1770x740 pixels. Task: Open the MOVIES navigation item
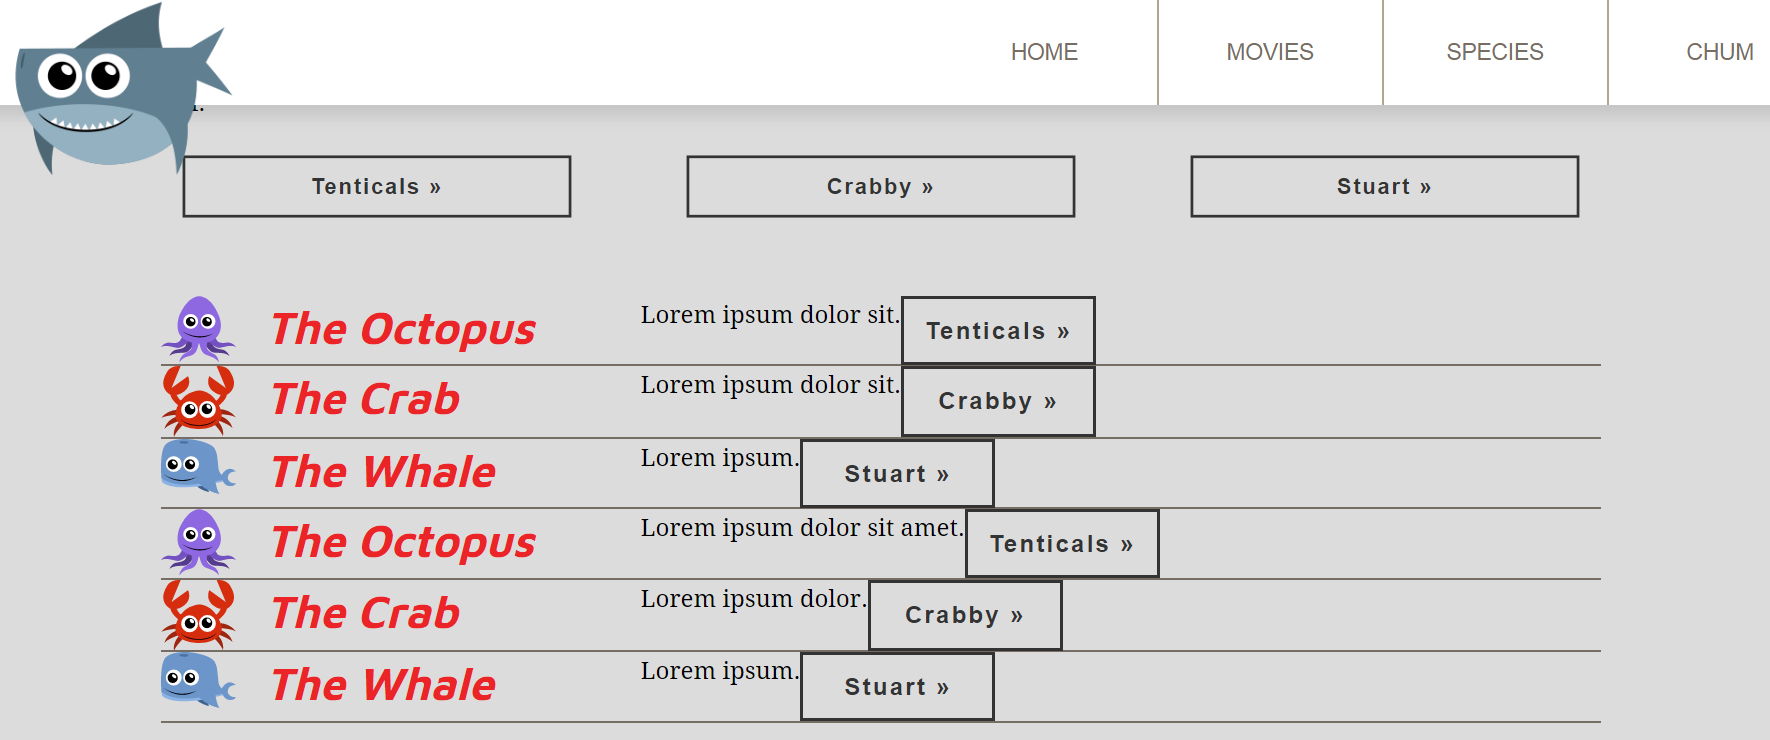coord(1270,52)
